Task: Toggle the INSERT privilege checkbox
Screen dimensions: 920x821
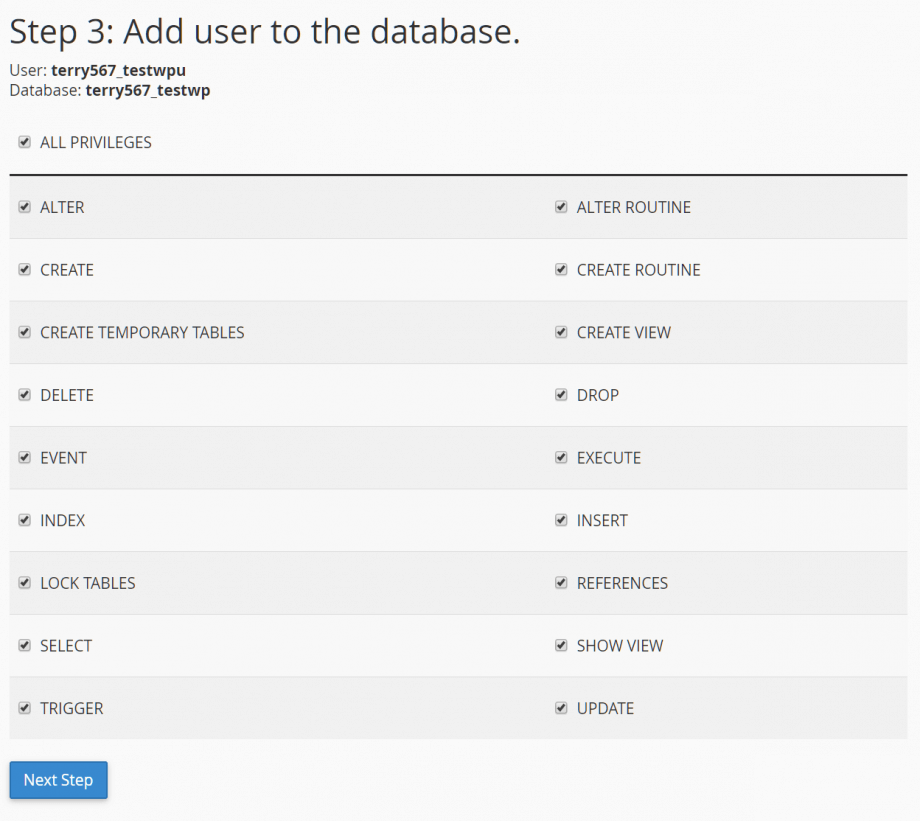Action: (561, 520)
